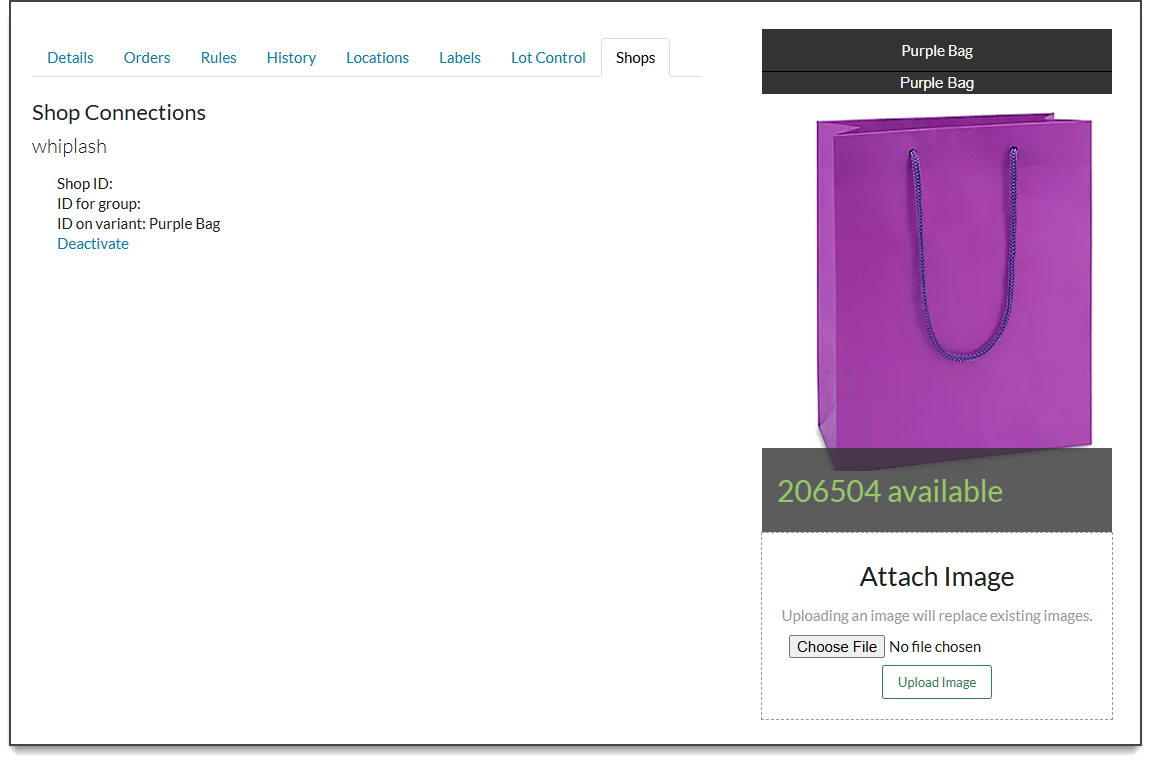Switch to the Orders tab
The height and width of the screenshot is (764, 1151).
(x=147, y=58)
